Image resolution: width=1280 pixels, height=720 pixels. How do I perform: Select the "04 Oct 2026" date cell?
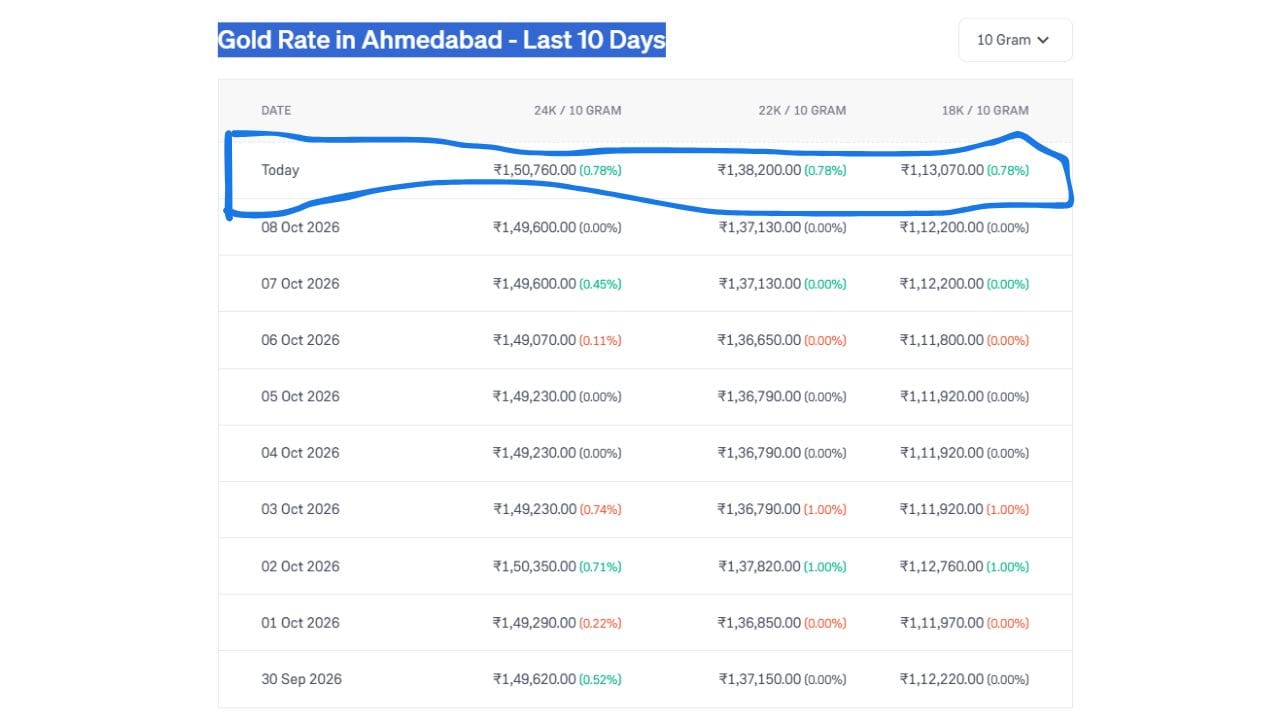click(x=300, y=453)
